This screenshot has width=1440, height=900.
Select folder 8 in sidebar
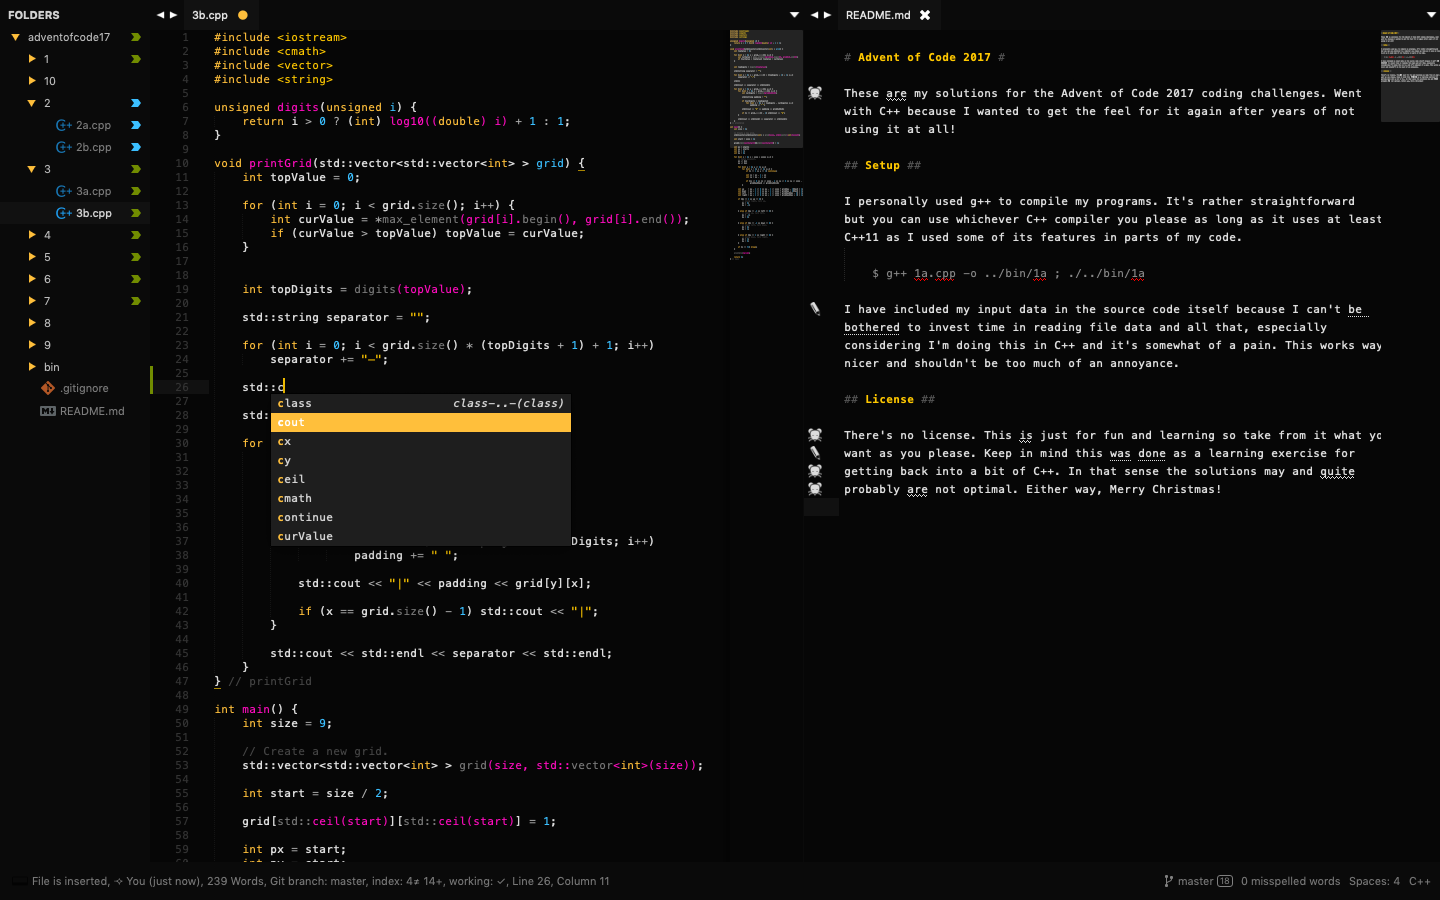click(75, 323)
